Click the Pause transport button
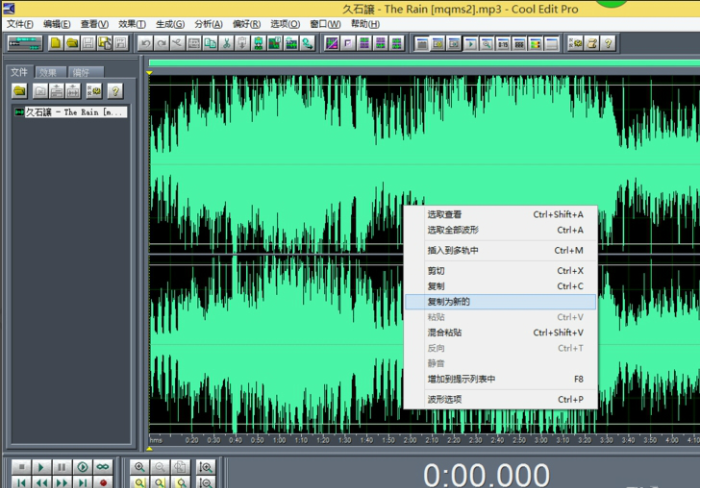703x488 pixels. 61,467
